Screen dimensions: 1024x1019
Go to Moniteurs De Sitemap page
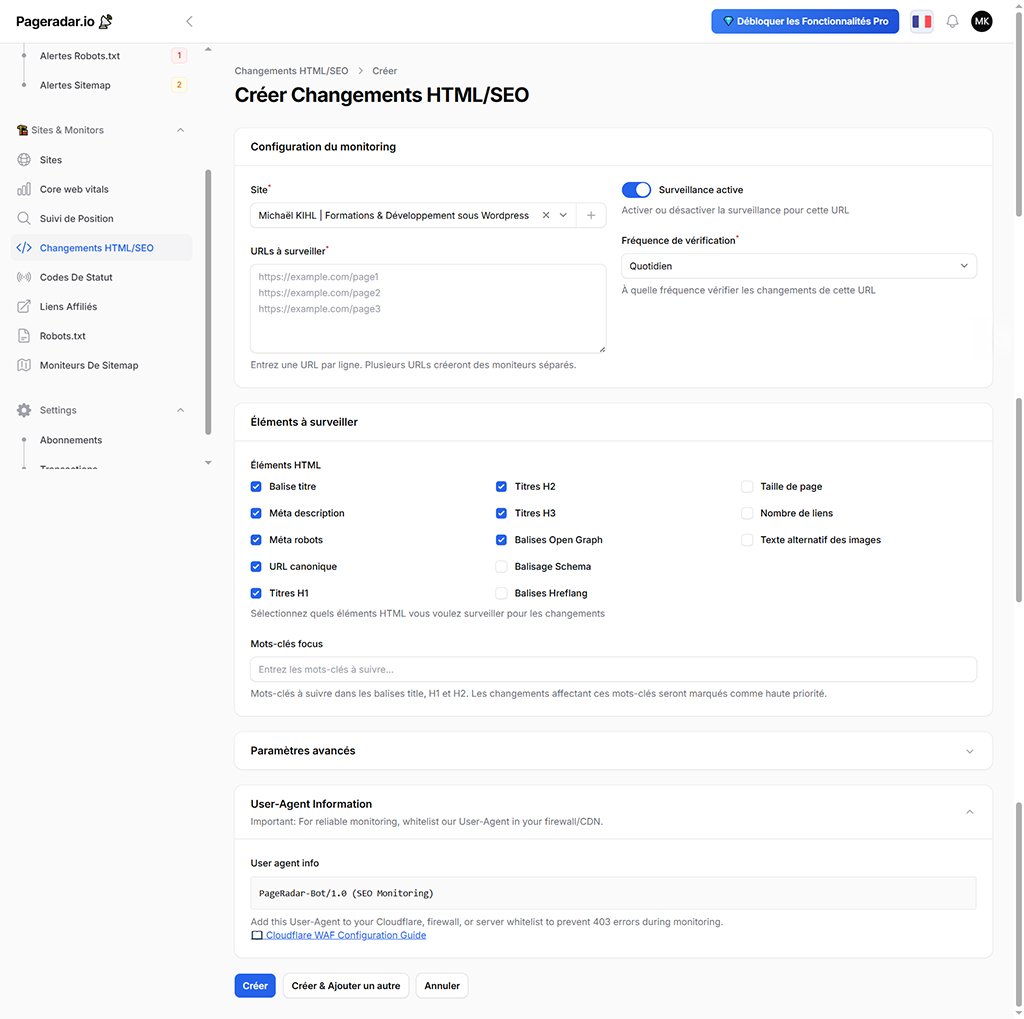coord(89,365)
